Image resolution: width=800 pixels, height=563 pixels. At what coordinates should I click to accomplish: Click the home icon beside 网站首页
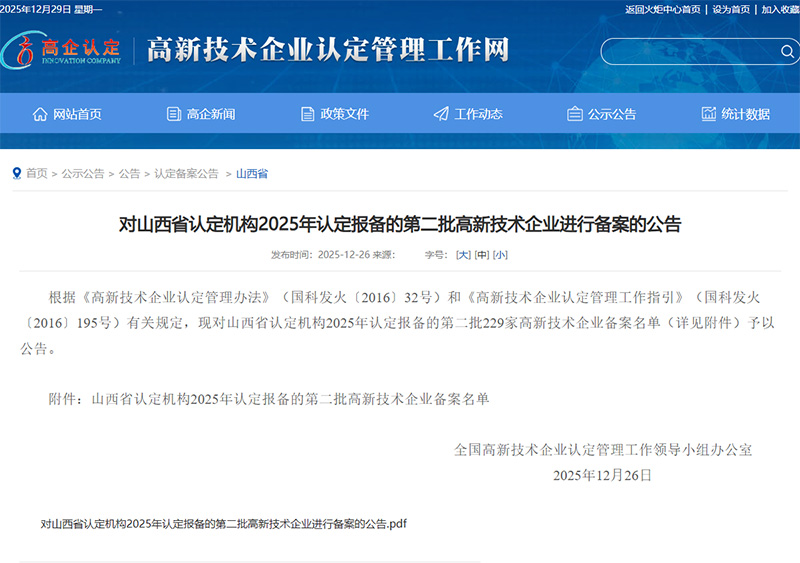(40, 114)
